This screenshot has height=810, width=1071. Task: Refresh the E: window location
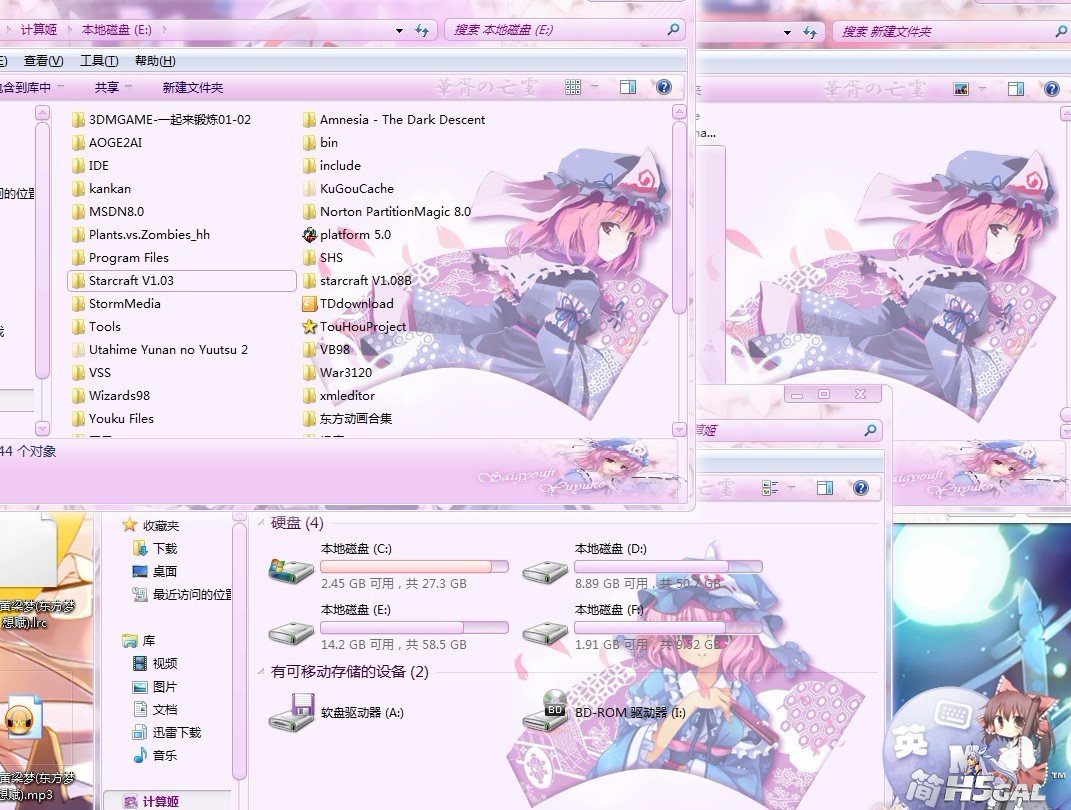pos(421,31)
